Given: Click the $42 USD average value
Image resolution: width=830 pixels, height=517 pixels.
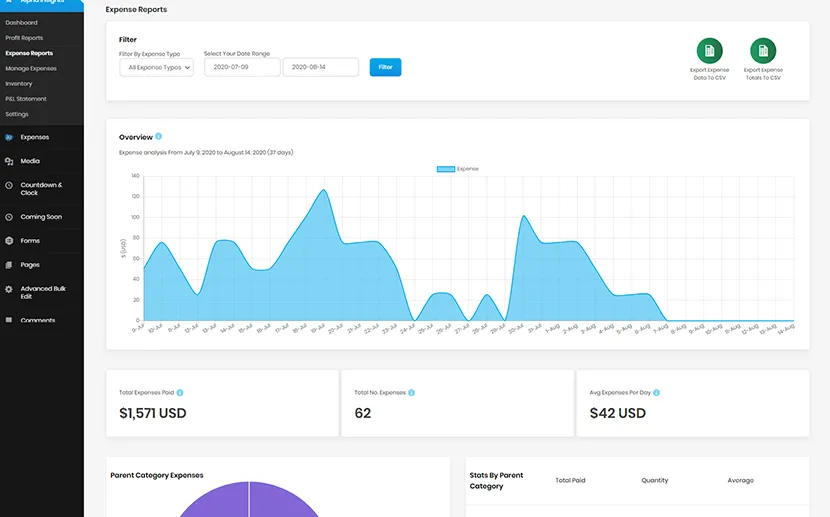Looking at the screenshot, I should point(618,413).
